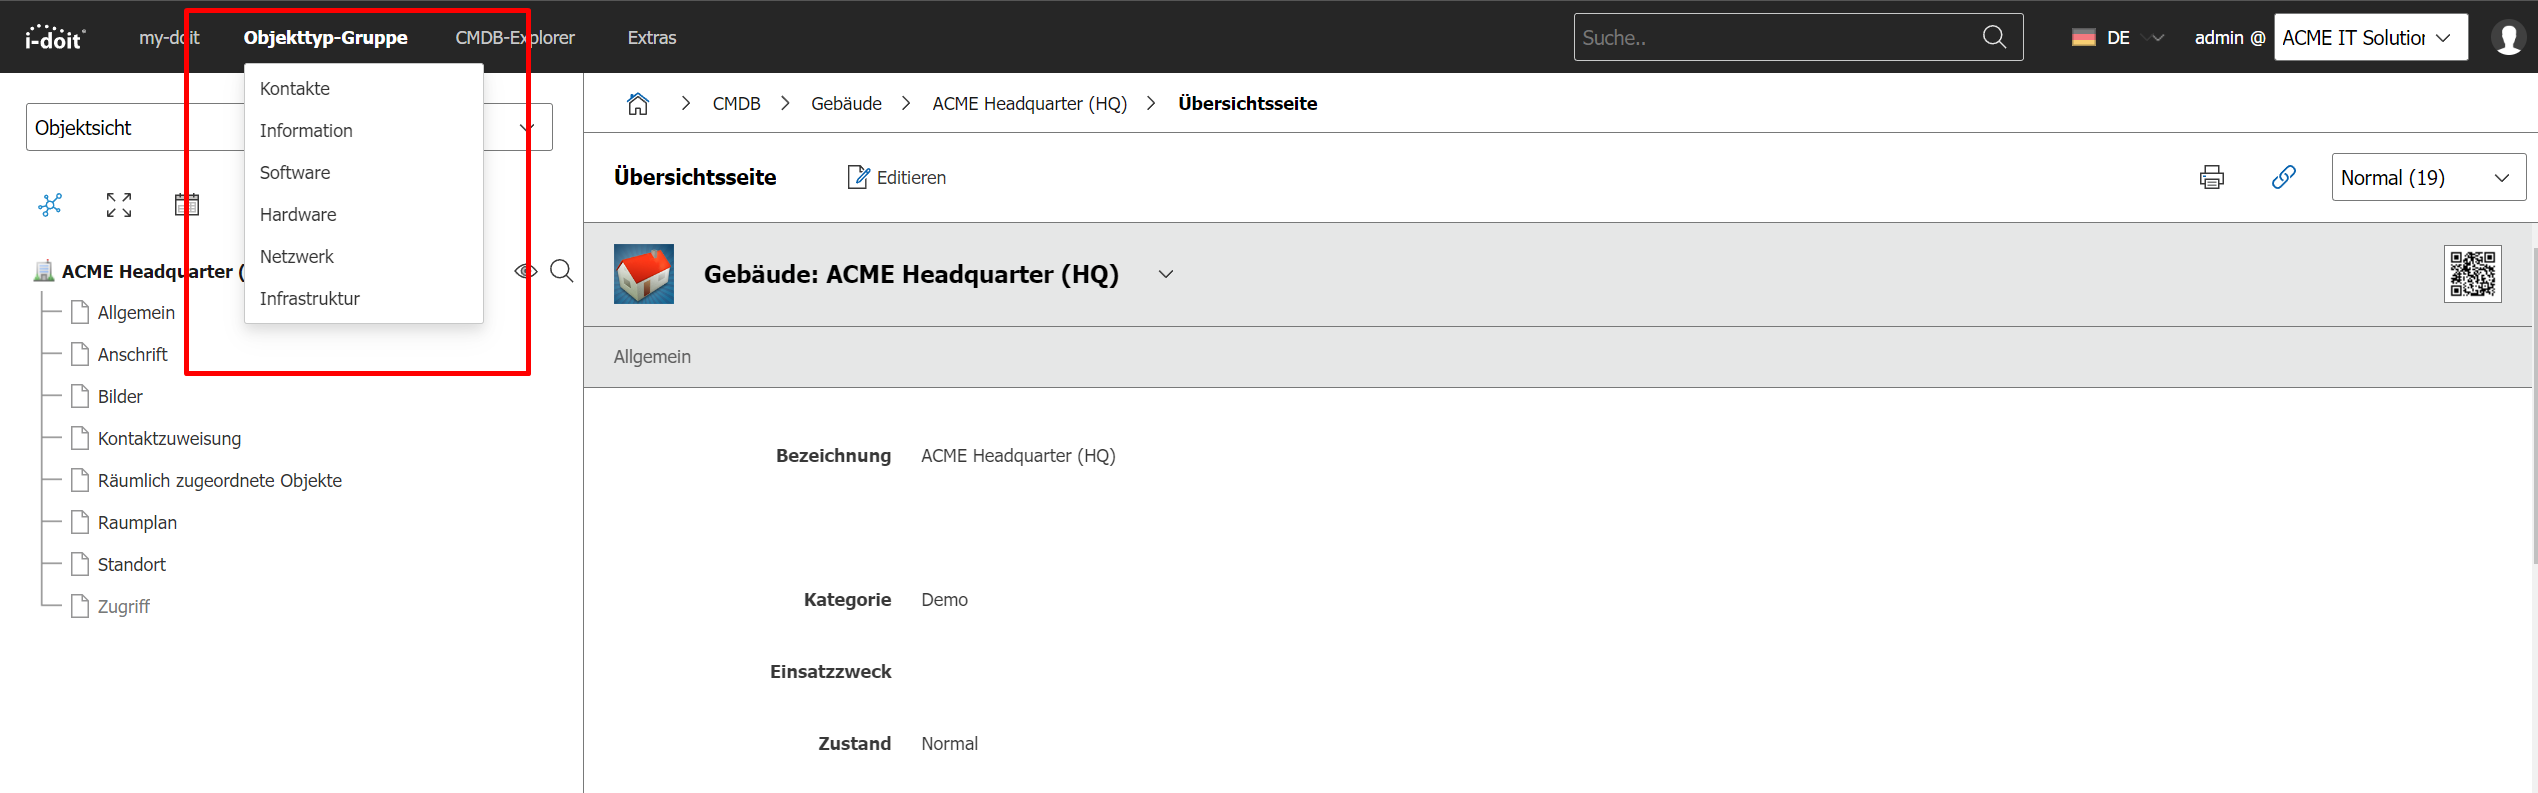Go to home via breadcrumb house icon
The height and width of the screenshot is (793, 2538).
638,104
